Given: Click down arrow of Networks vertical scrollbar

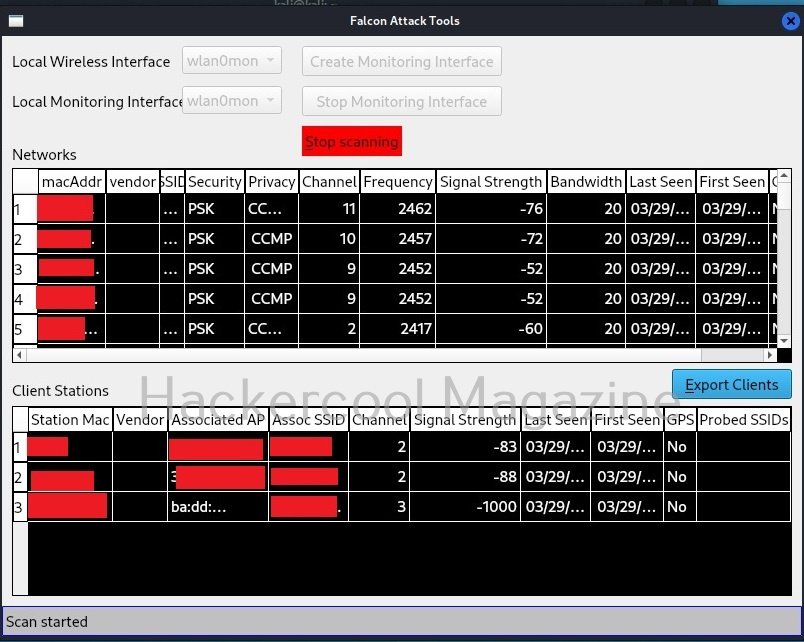Looking at the screenshot, I should (784, 341).
